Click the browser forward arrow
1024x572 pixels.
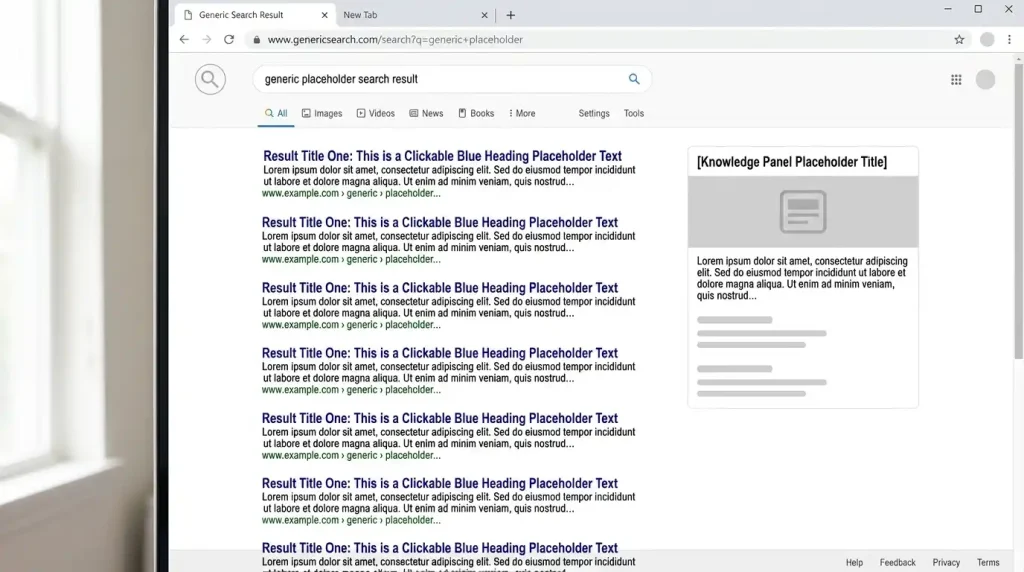point(206,39)
